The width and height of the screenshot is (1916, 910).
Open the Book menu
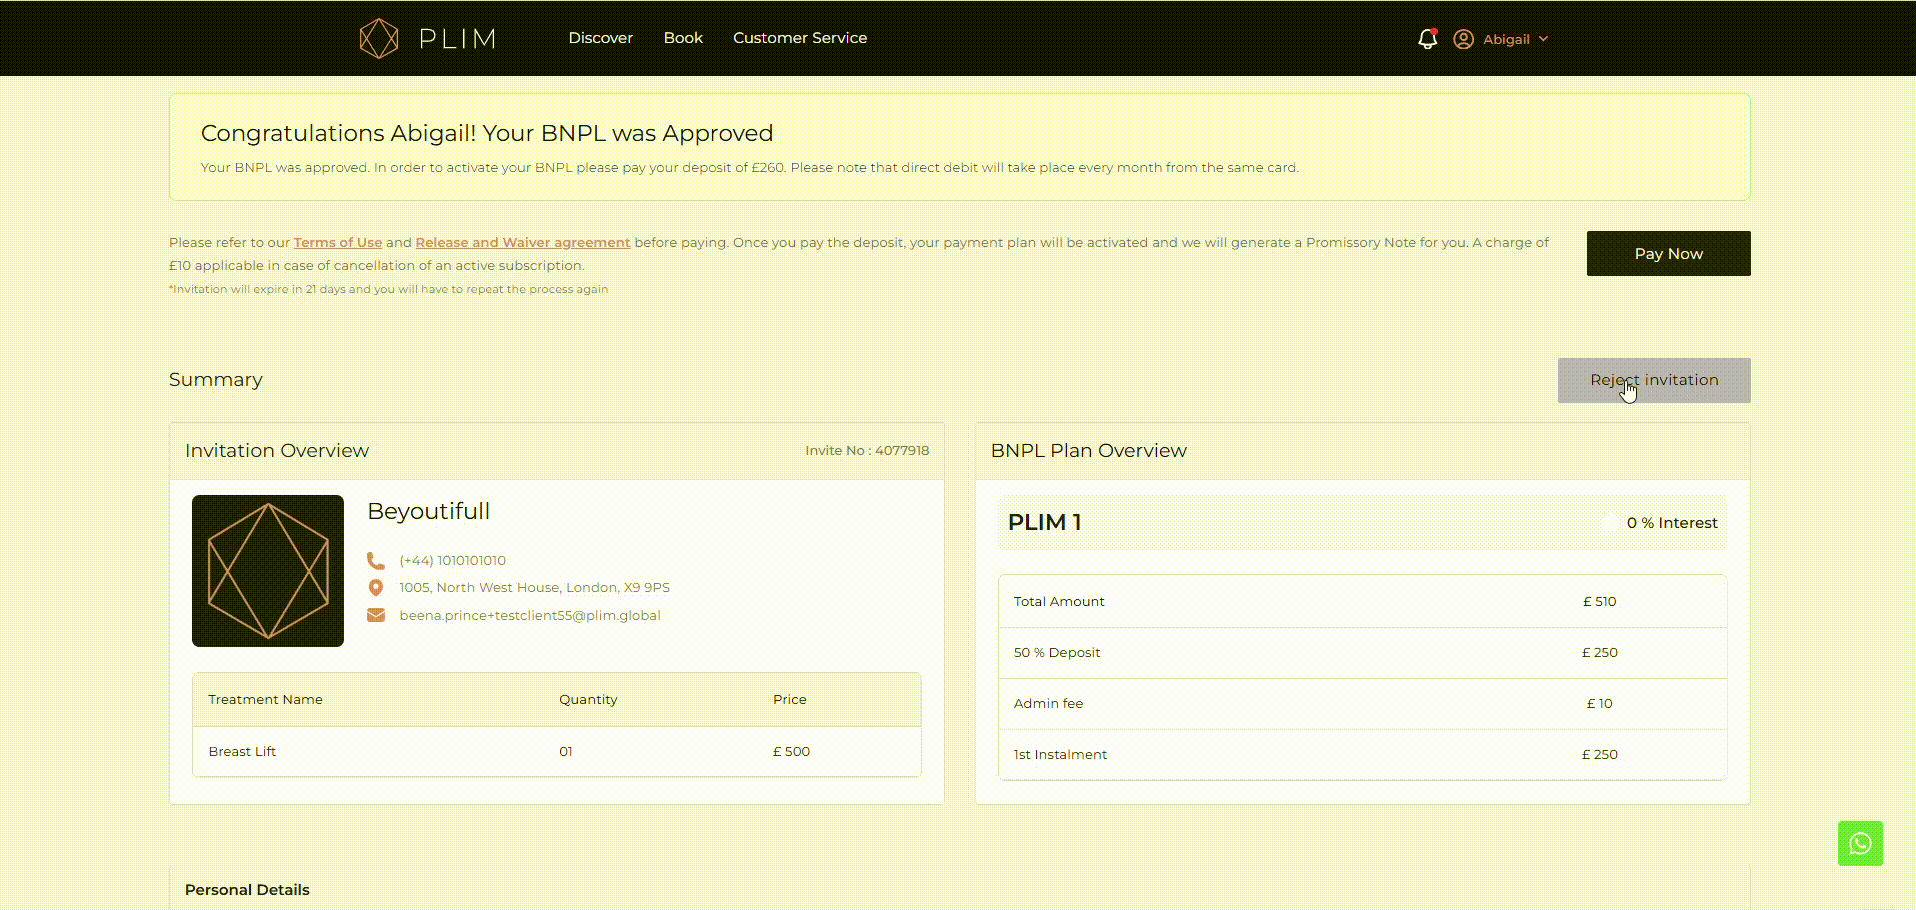pyautogui.click(x=683, y=38)
